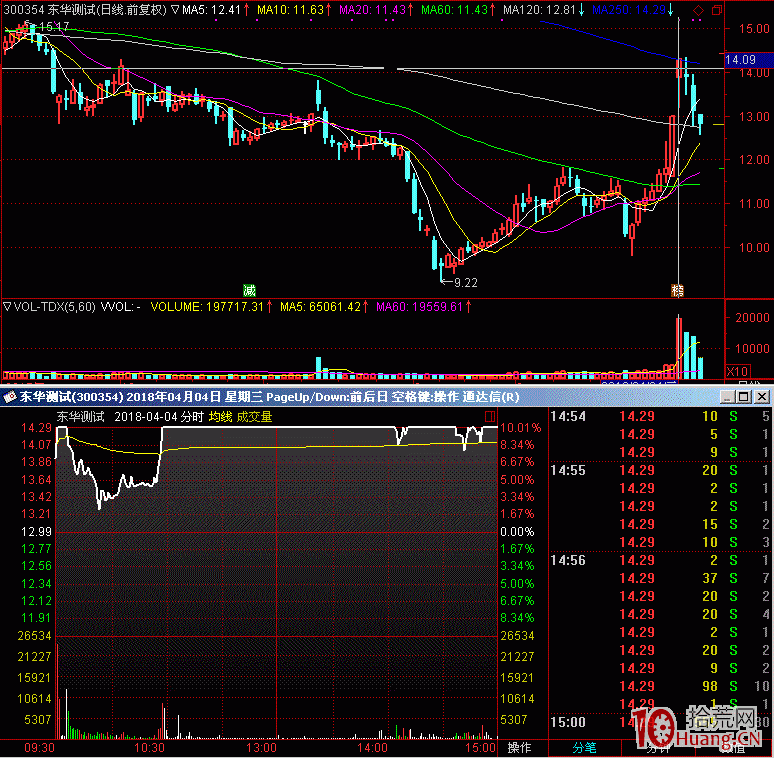
Task: Maximize the 东华测试 intraday window
Action: click(744, 396)
